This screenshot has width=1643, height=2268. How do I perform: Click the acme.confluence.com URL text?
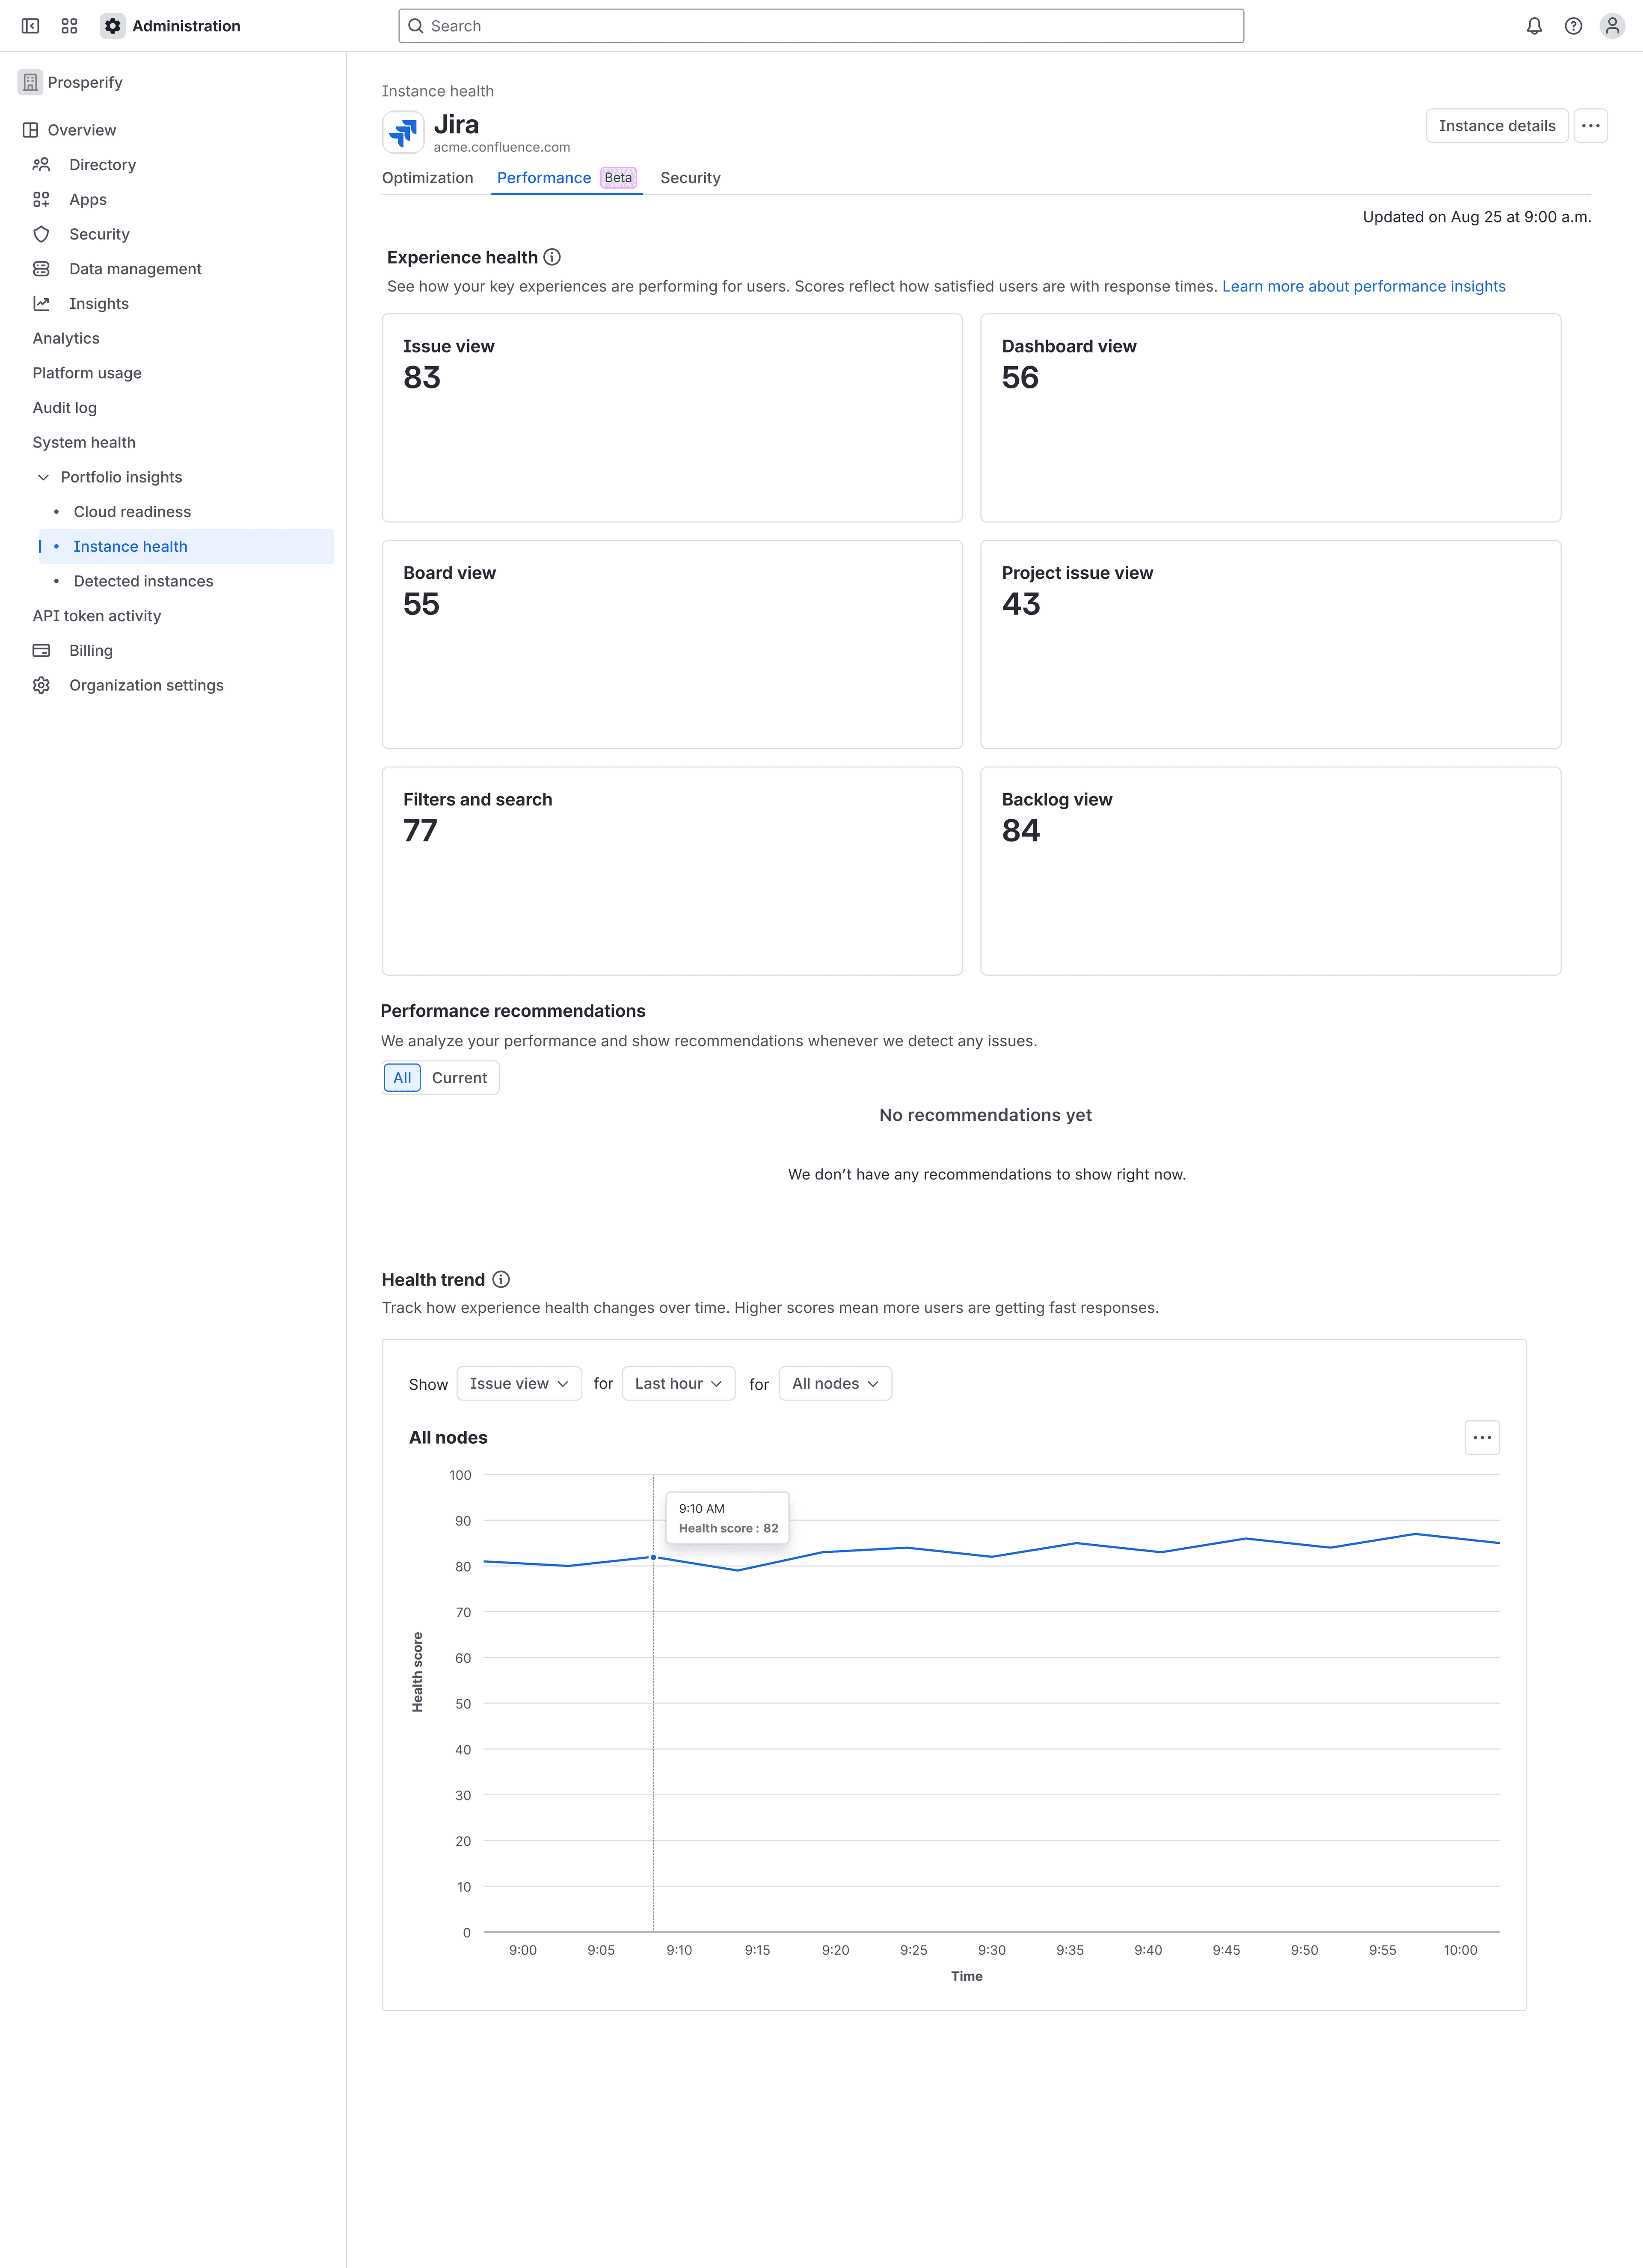point(502,147)
